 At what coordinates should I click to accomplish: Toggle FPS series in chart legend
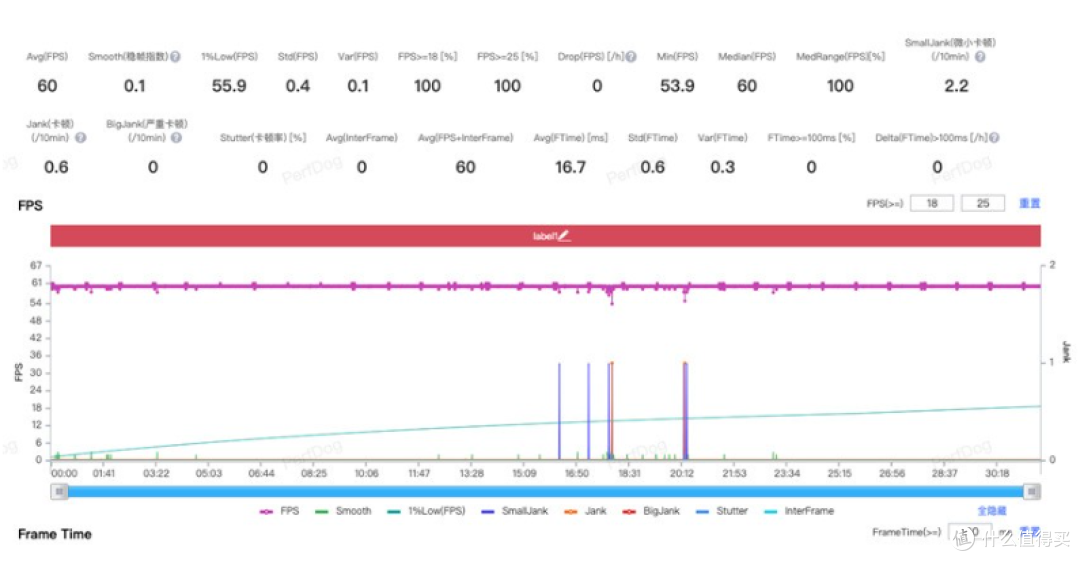pyautogui.click(x=279, y=511)
